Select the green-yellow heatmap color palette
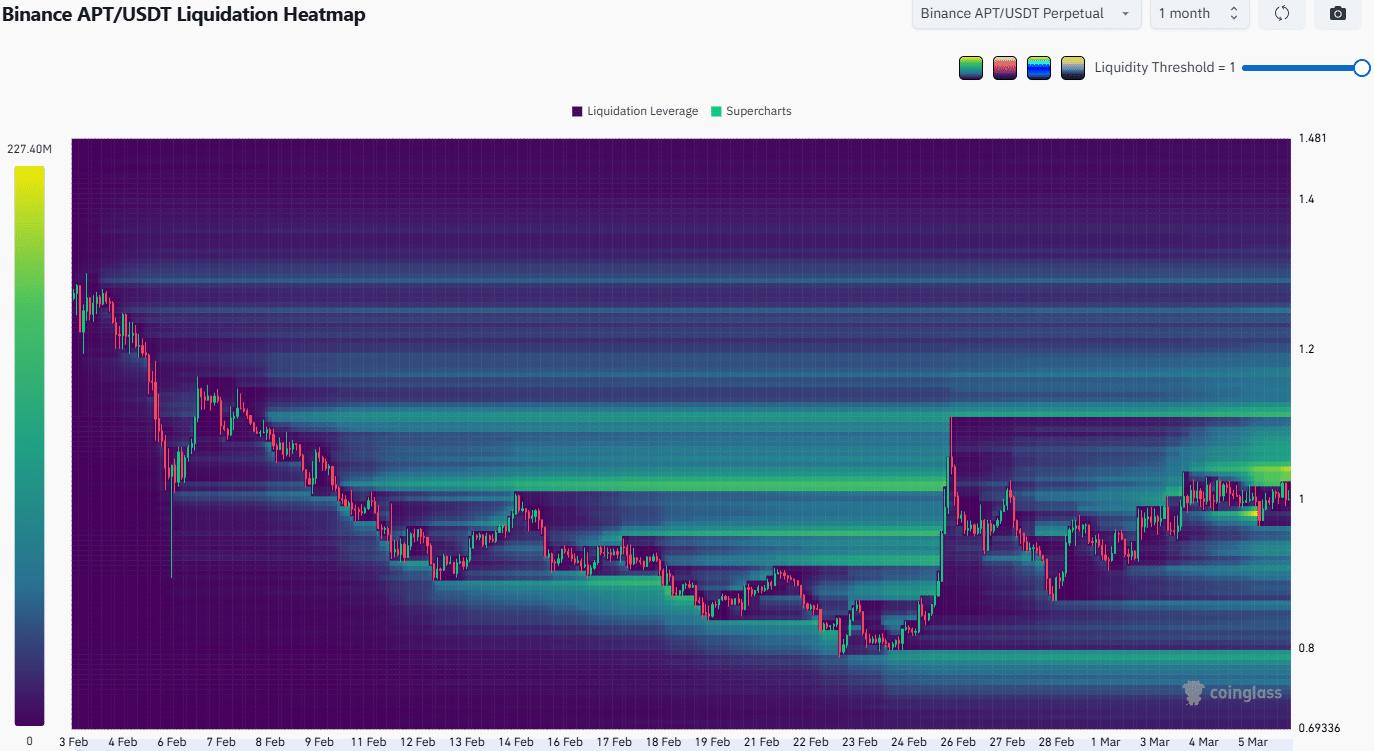The height and width of the screenshot is (751, 1374). click(x=970, y=67)
